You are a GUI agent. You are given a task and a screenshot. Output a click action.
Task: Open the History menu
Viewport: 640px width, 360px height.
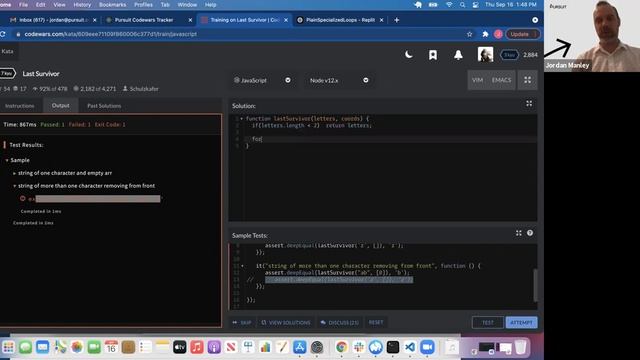click(82, 5)
